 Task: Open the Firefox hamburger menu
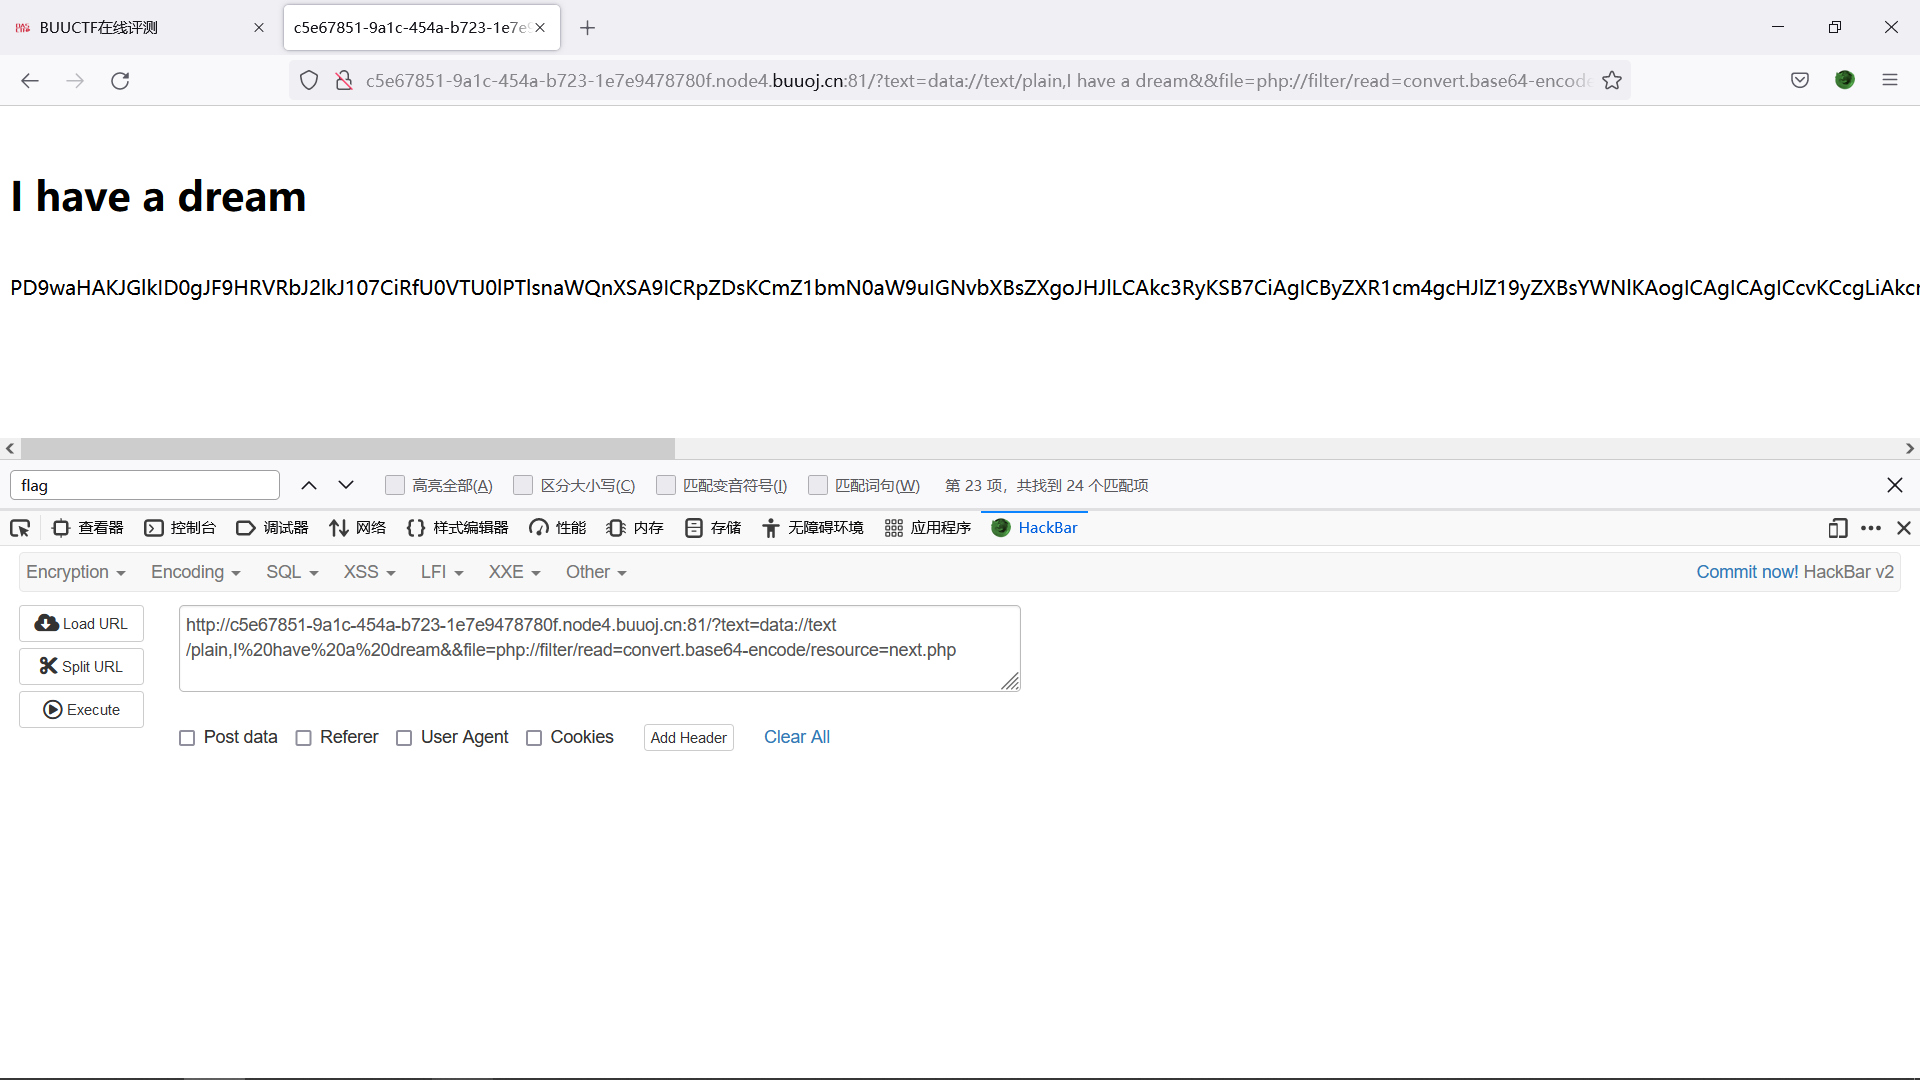pyautogui.click(x=1890, y=81)
